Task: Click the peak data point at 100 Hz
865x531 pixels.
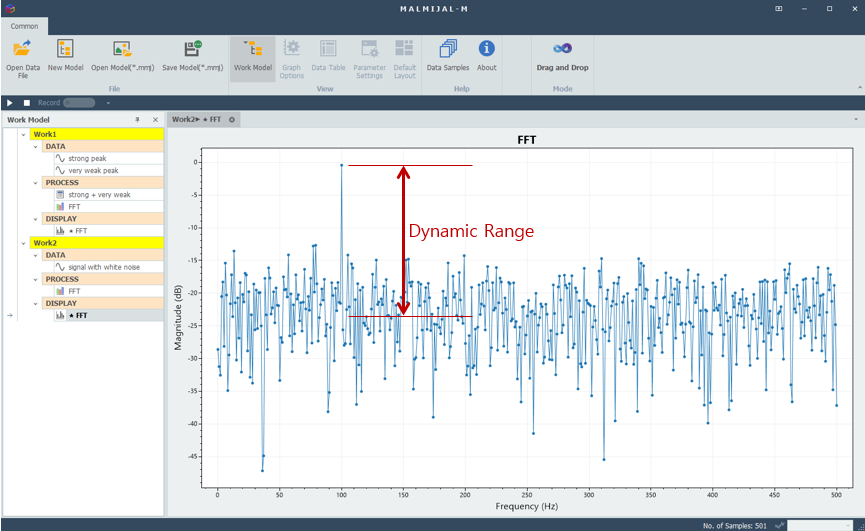Action: [341, 165]
